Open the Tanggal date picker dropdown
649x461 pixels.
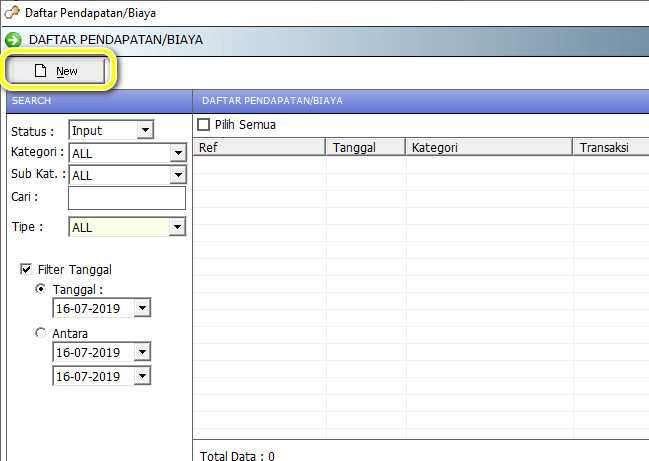[x=142, y=309]
